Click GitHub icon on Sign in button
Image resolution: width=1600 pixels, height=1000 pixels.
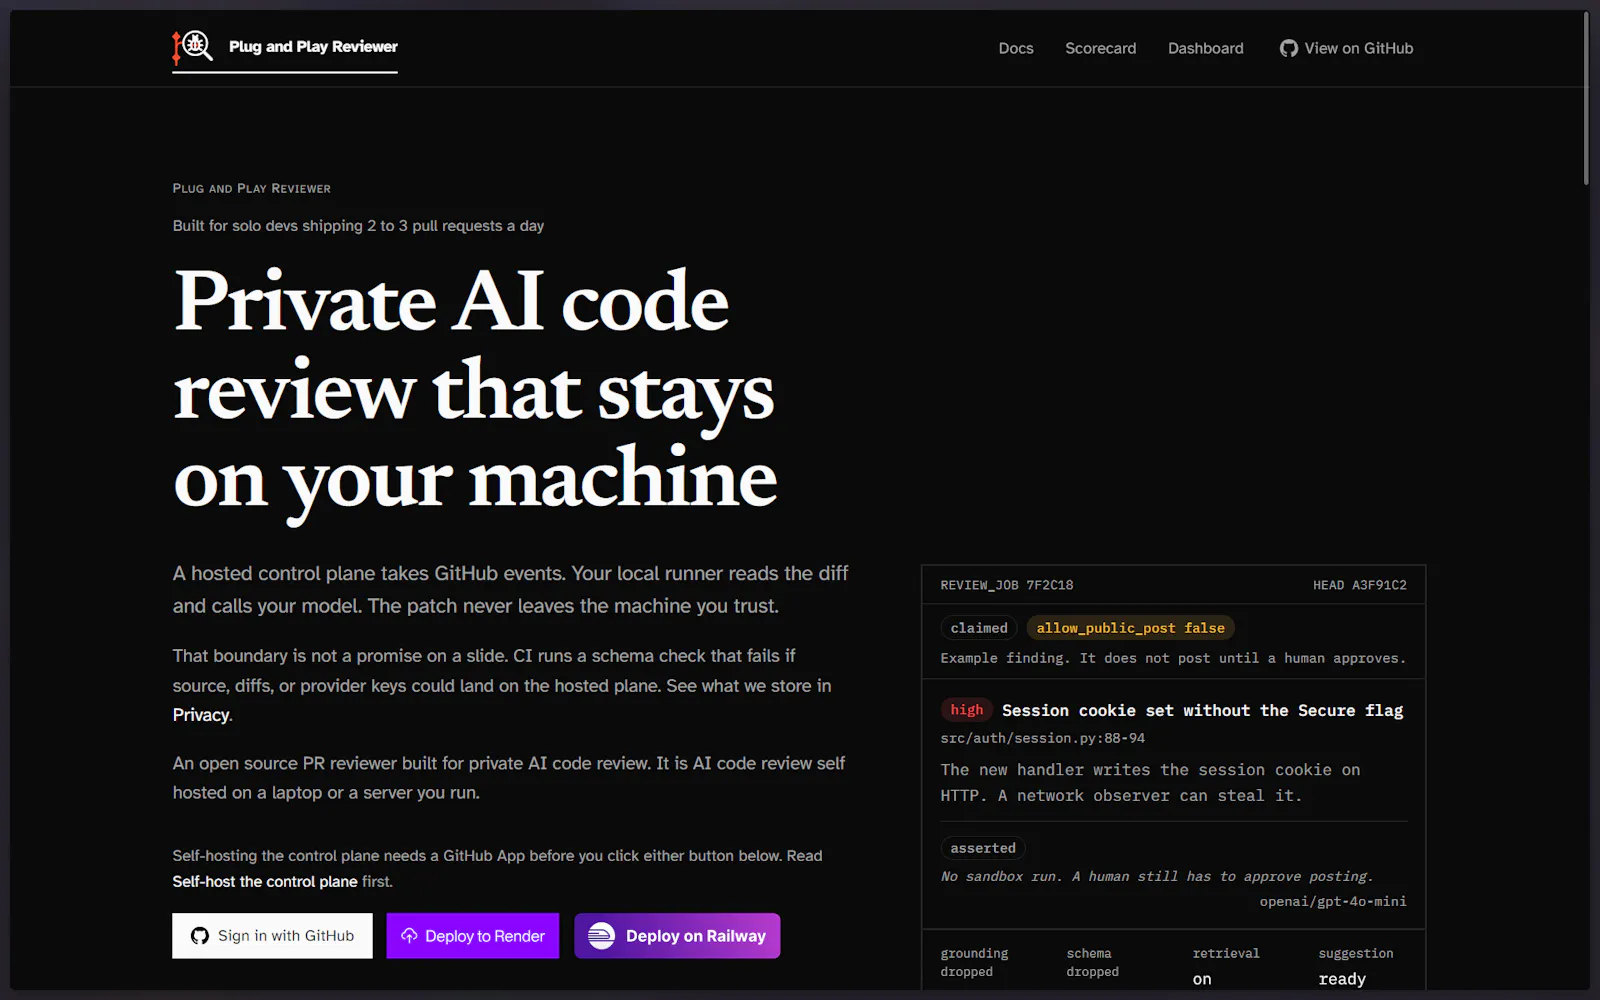[x=200, y=936]
